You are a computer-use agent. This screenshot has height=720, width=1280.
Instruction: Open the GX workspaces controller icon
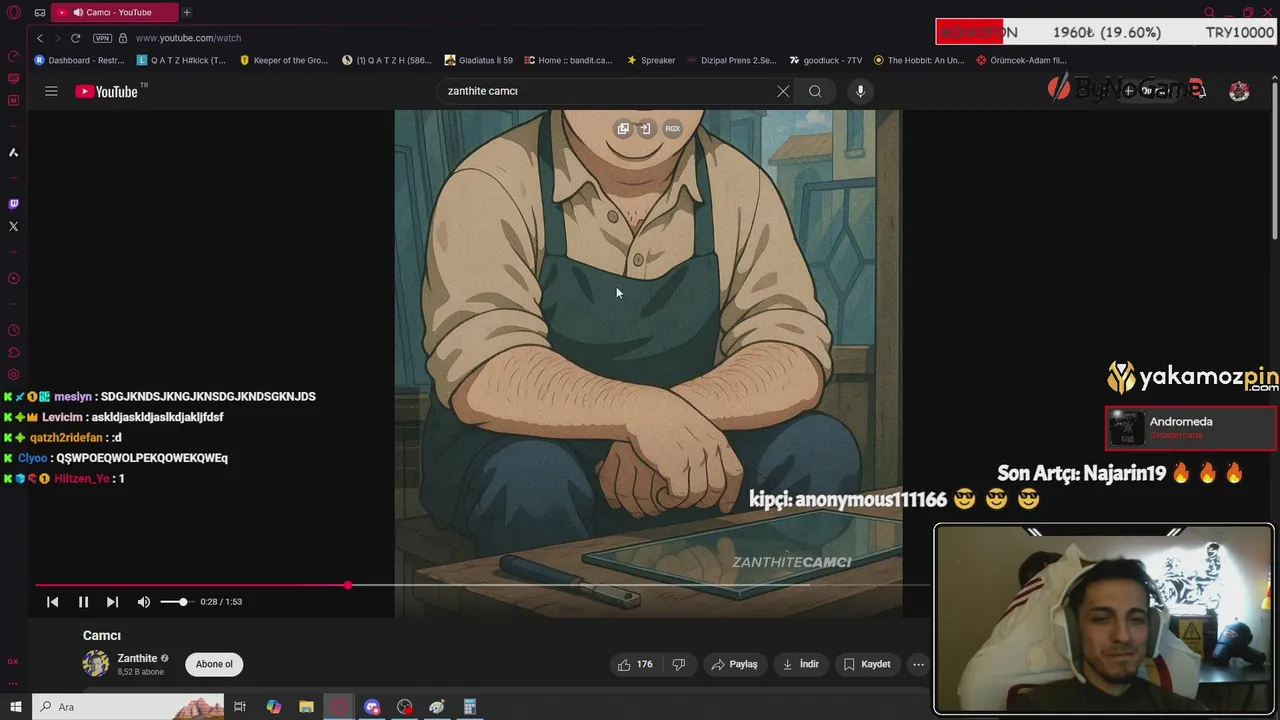[39, 12]
